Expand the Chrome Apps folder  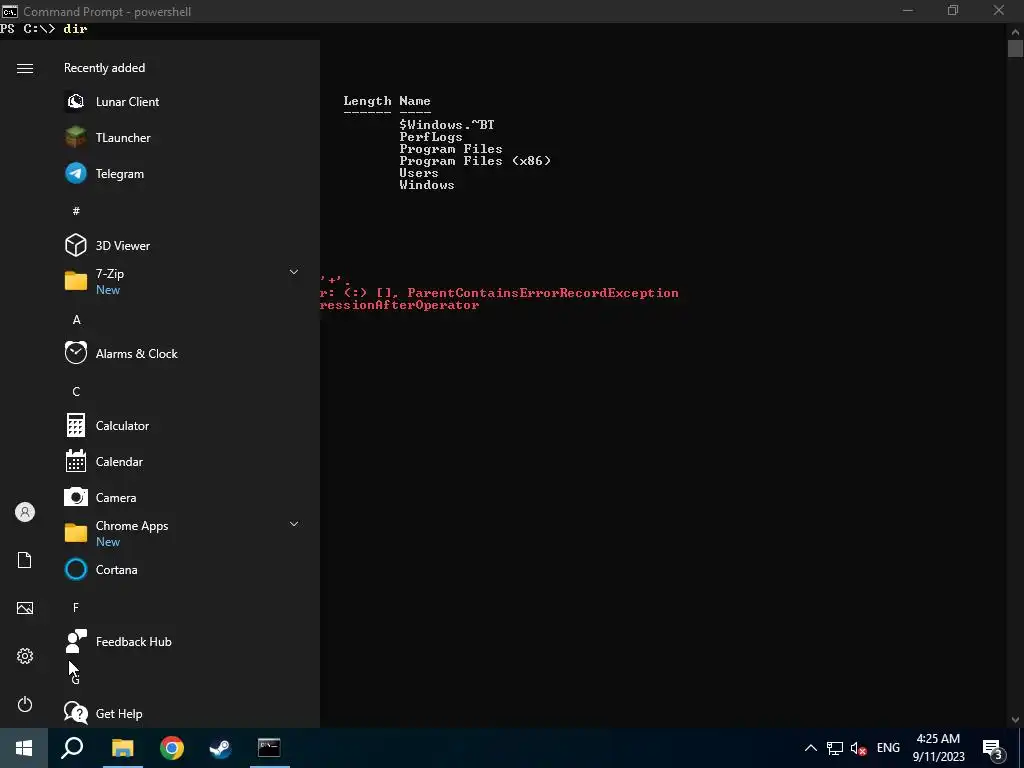(x=294, y=524)
